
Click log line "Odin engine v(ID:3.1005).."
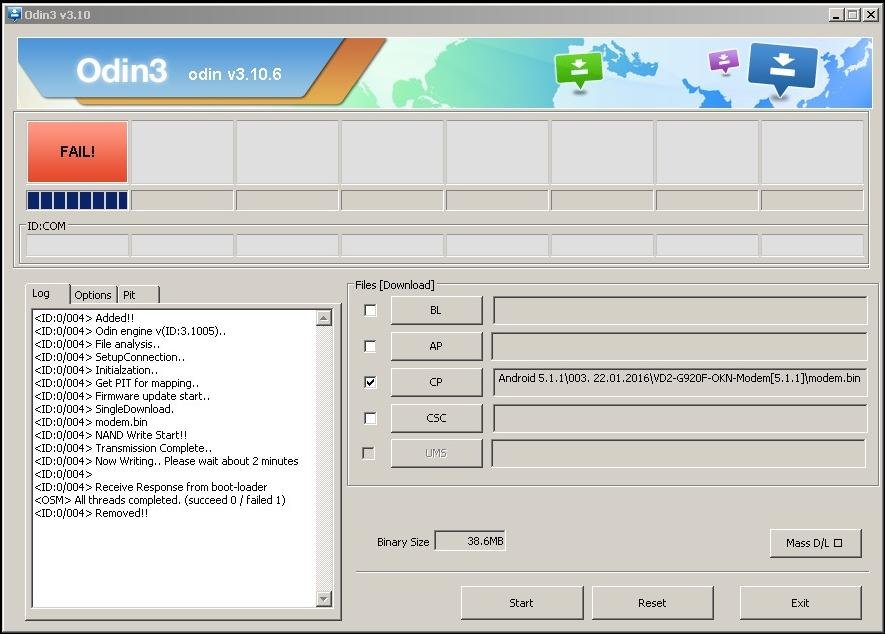(x=130, y=331)
